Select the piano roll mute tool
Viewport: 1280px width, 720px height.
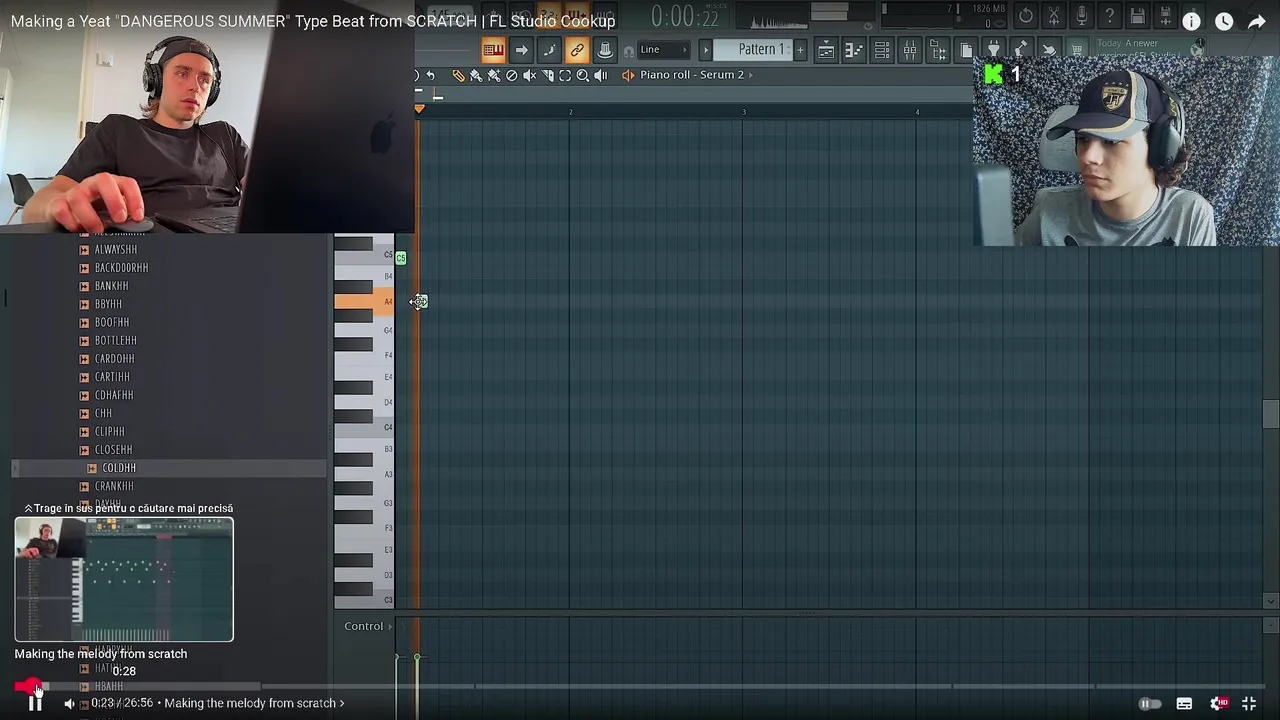[x=530, y=75]
